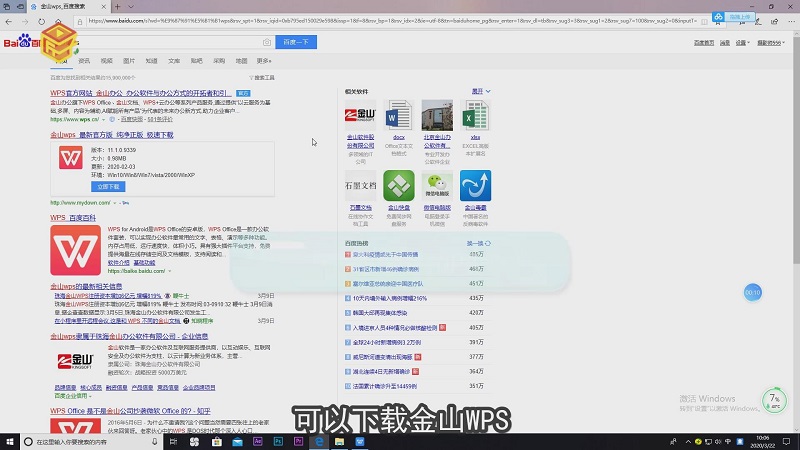
Task: Click the WPS 百度百科 logo thumbnail
Action: coord(75,250)
